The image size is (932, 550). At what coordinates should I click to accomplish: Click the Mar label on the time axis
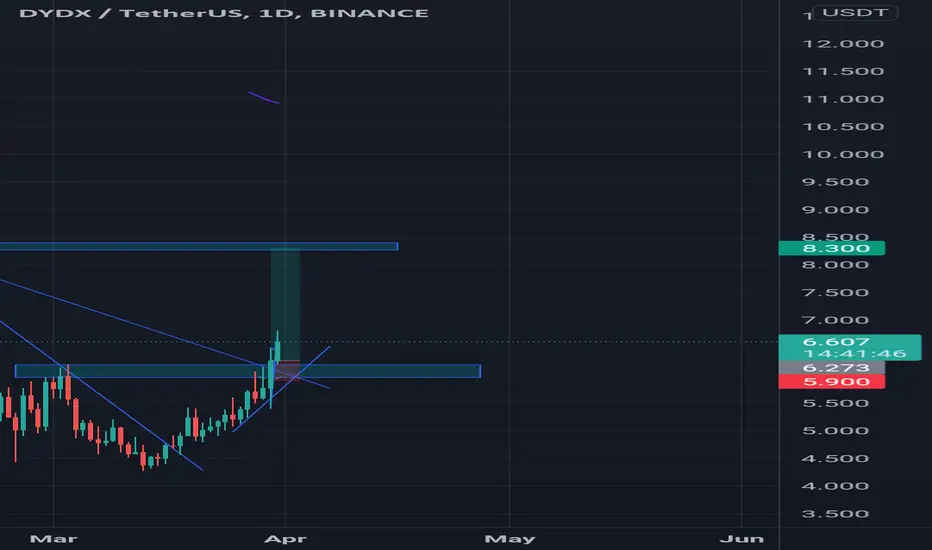53,539
